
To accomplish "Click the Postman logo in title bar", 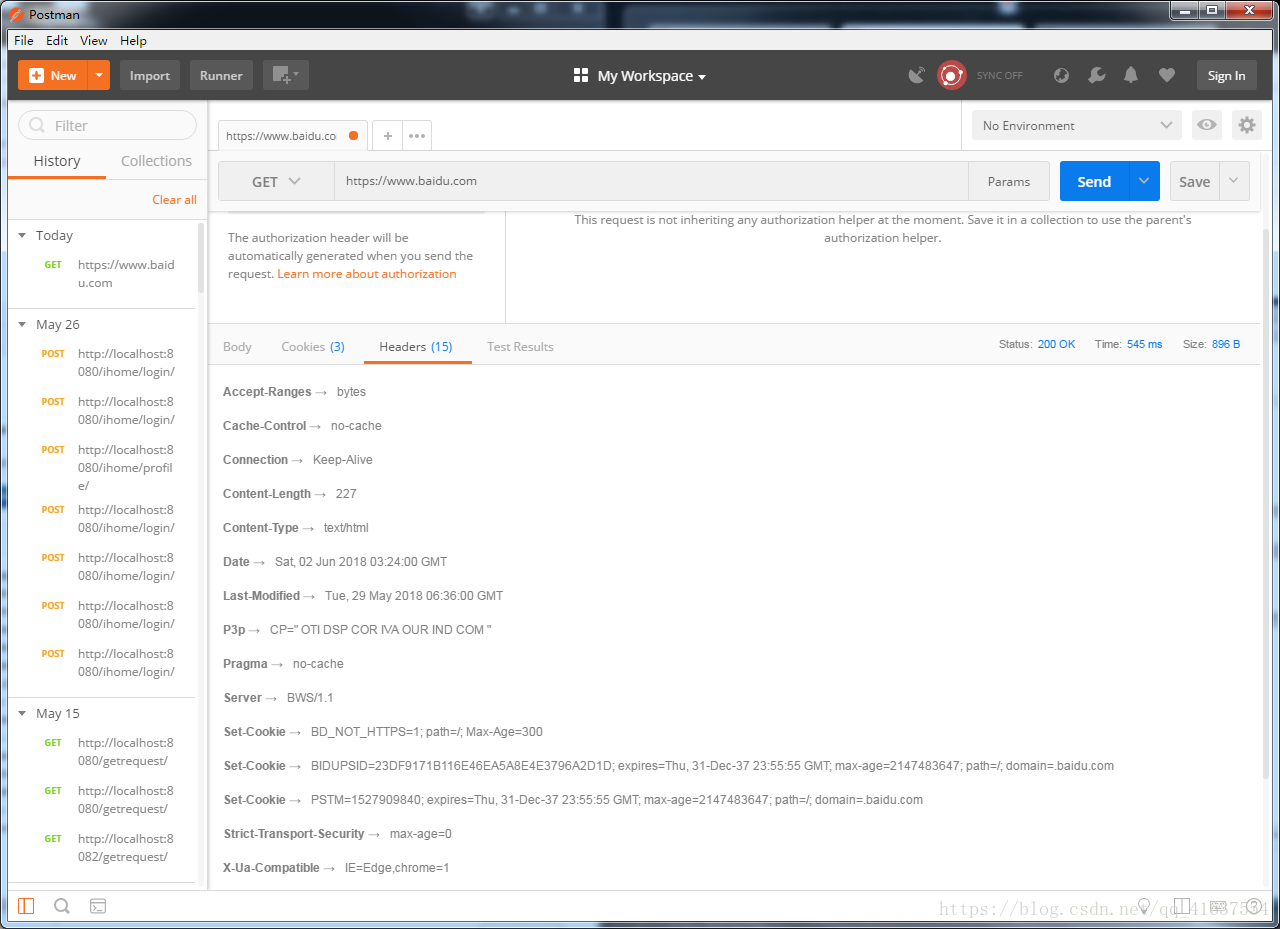I will click(16, 14).
